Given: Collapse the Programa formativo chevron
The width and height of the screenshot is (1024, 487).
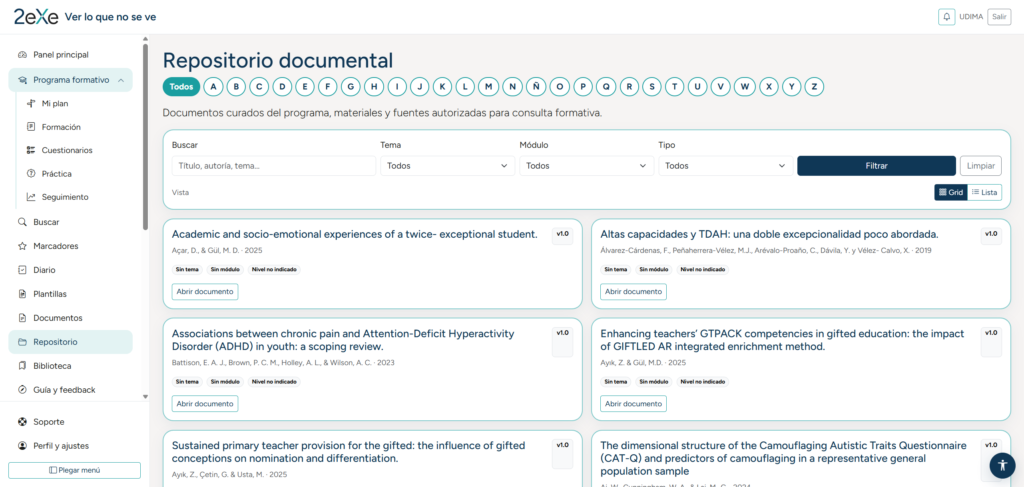Looking at the screenshot, I should pyautogui.click(x=121, y=80).
